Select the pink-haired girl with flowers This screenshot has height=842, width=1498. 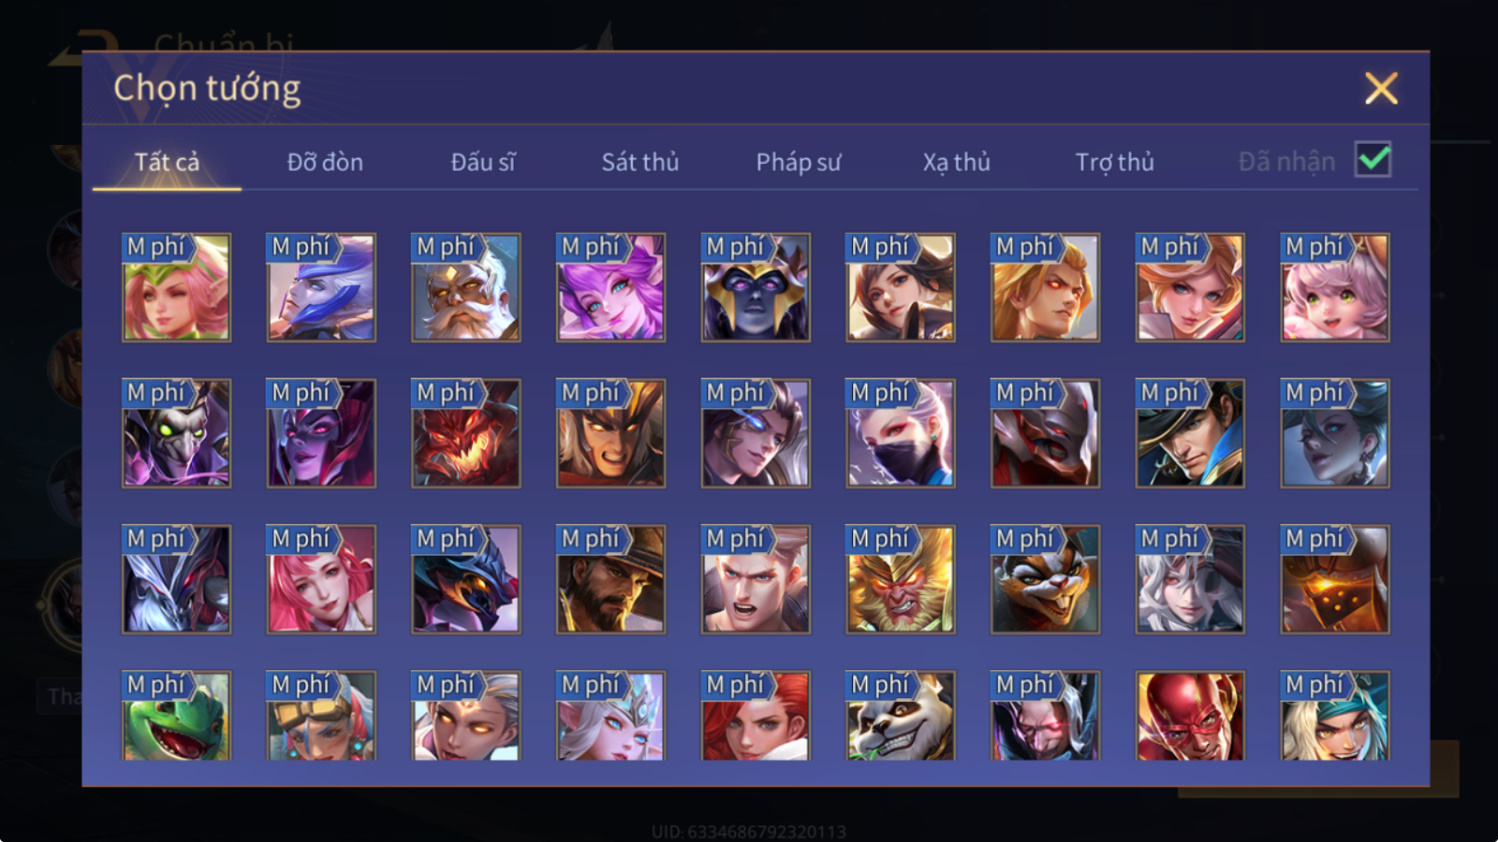[1335, 288]
